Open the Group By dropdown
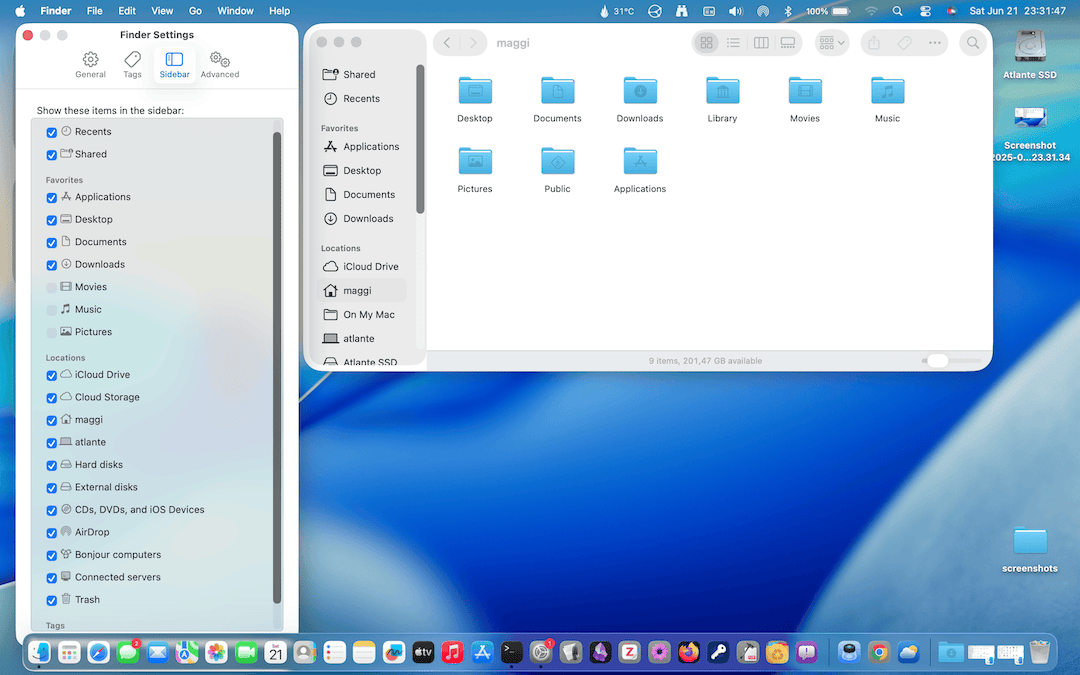This screenshot has height=675, width=1080. tap(831, 43)
